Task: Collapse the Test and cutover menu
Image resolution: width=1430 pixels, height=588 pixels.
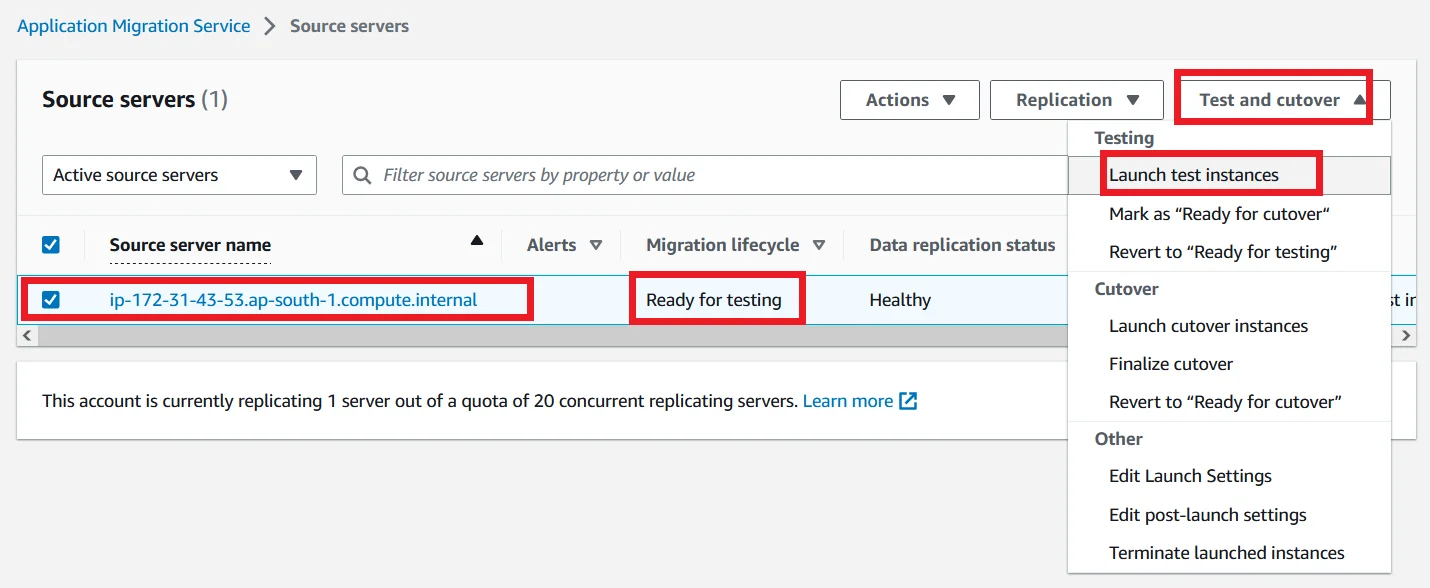Action: [x=1282, y=100]
